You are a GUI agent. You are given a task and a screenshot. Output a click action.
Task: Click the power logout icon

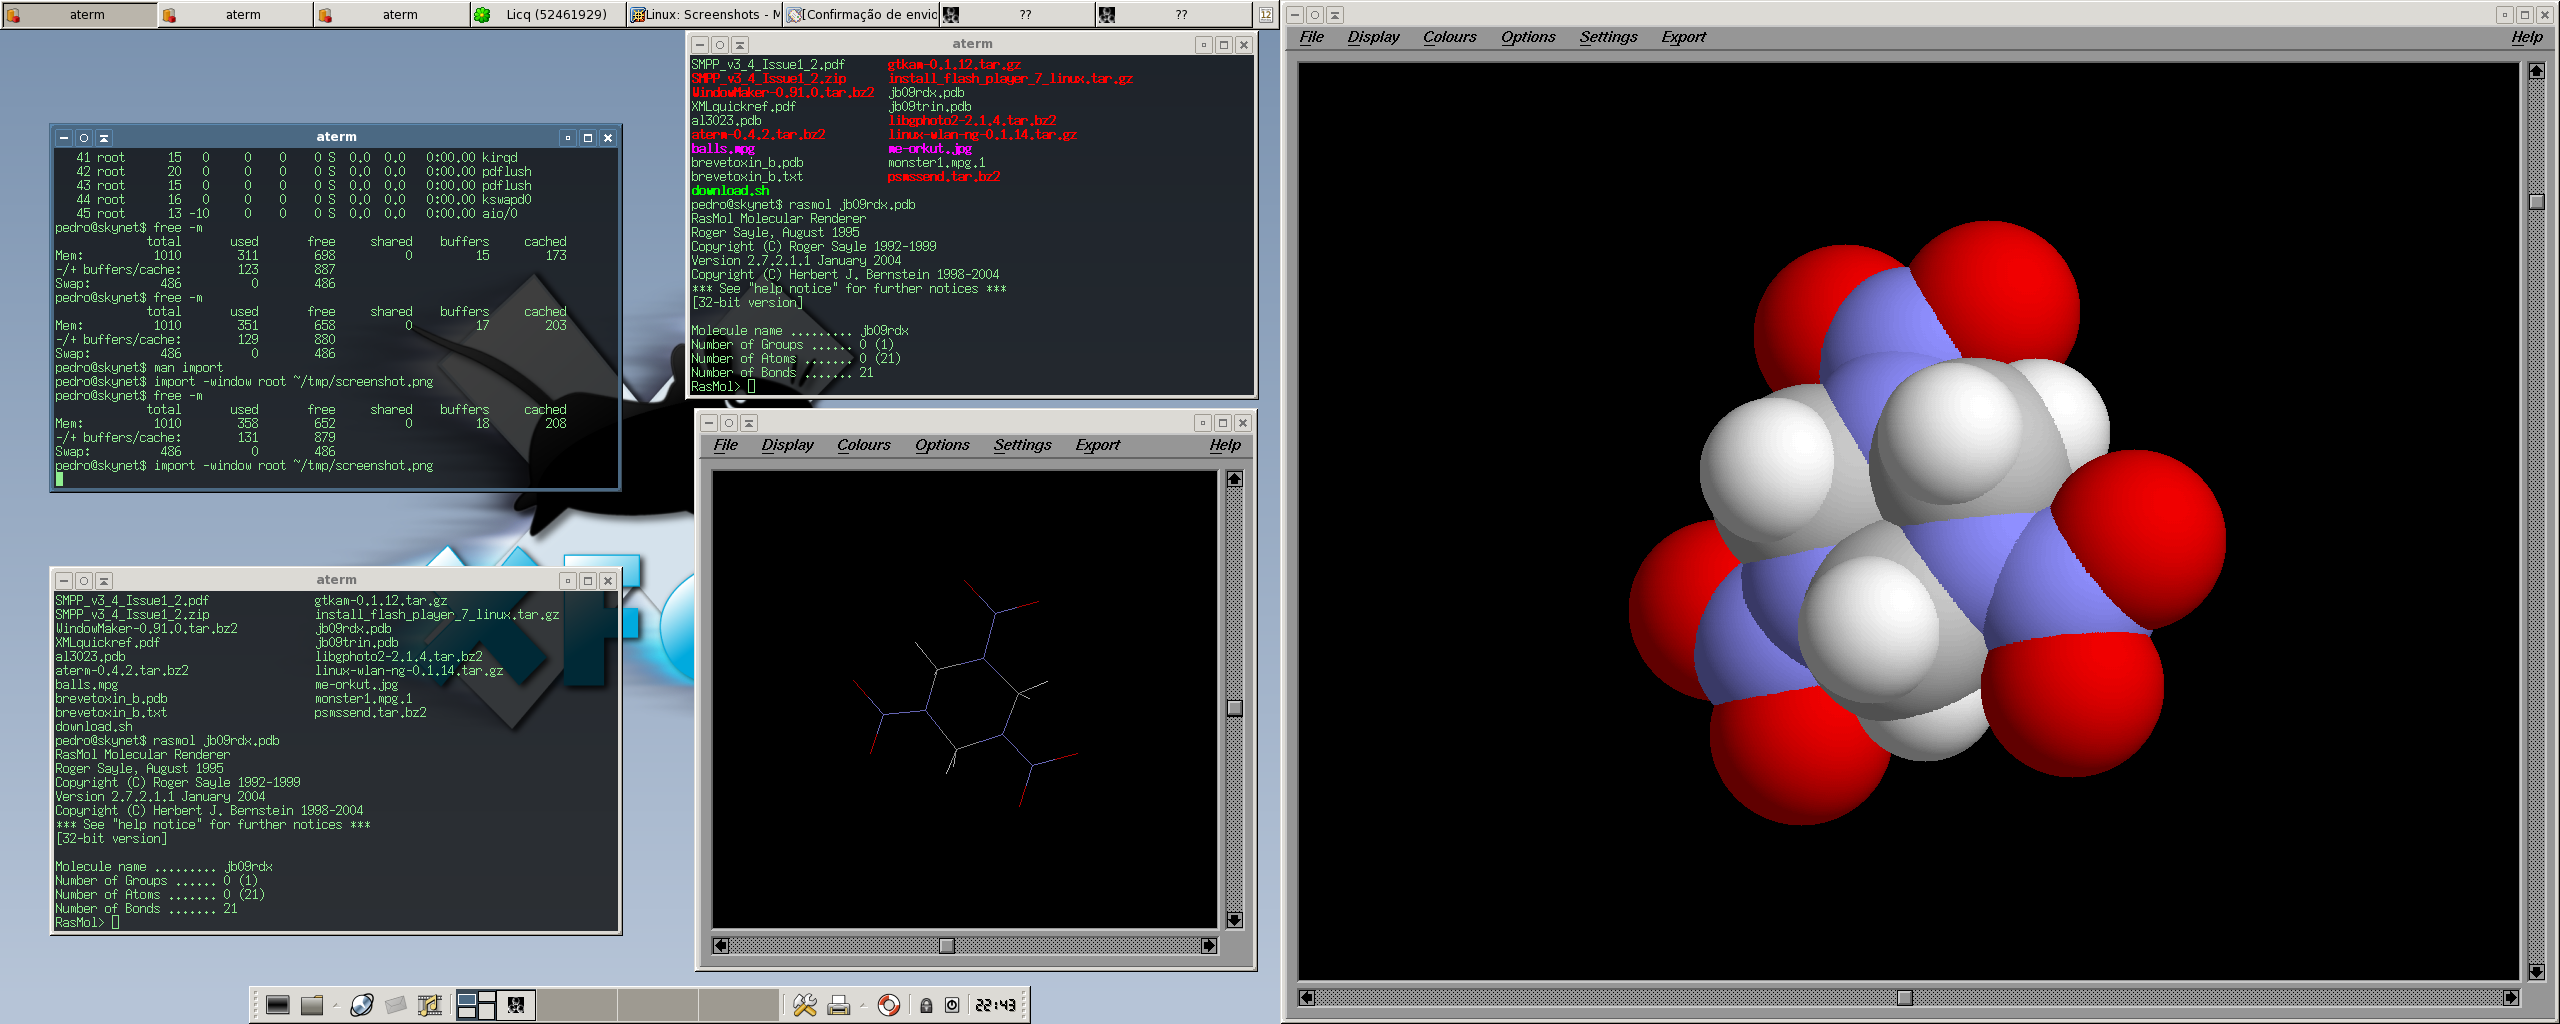point(952,1005)
